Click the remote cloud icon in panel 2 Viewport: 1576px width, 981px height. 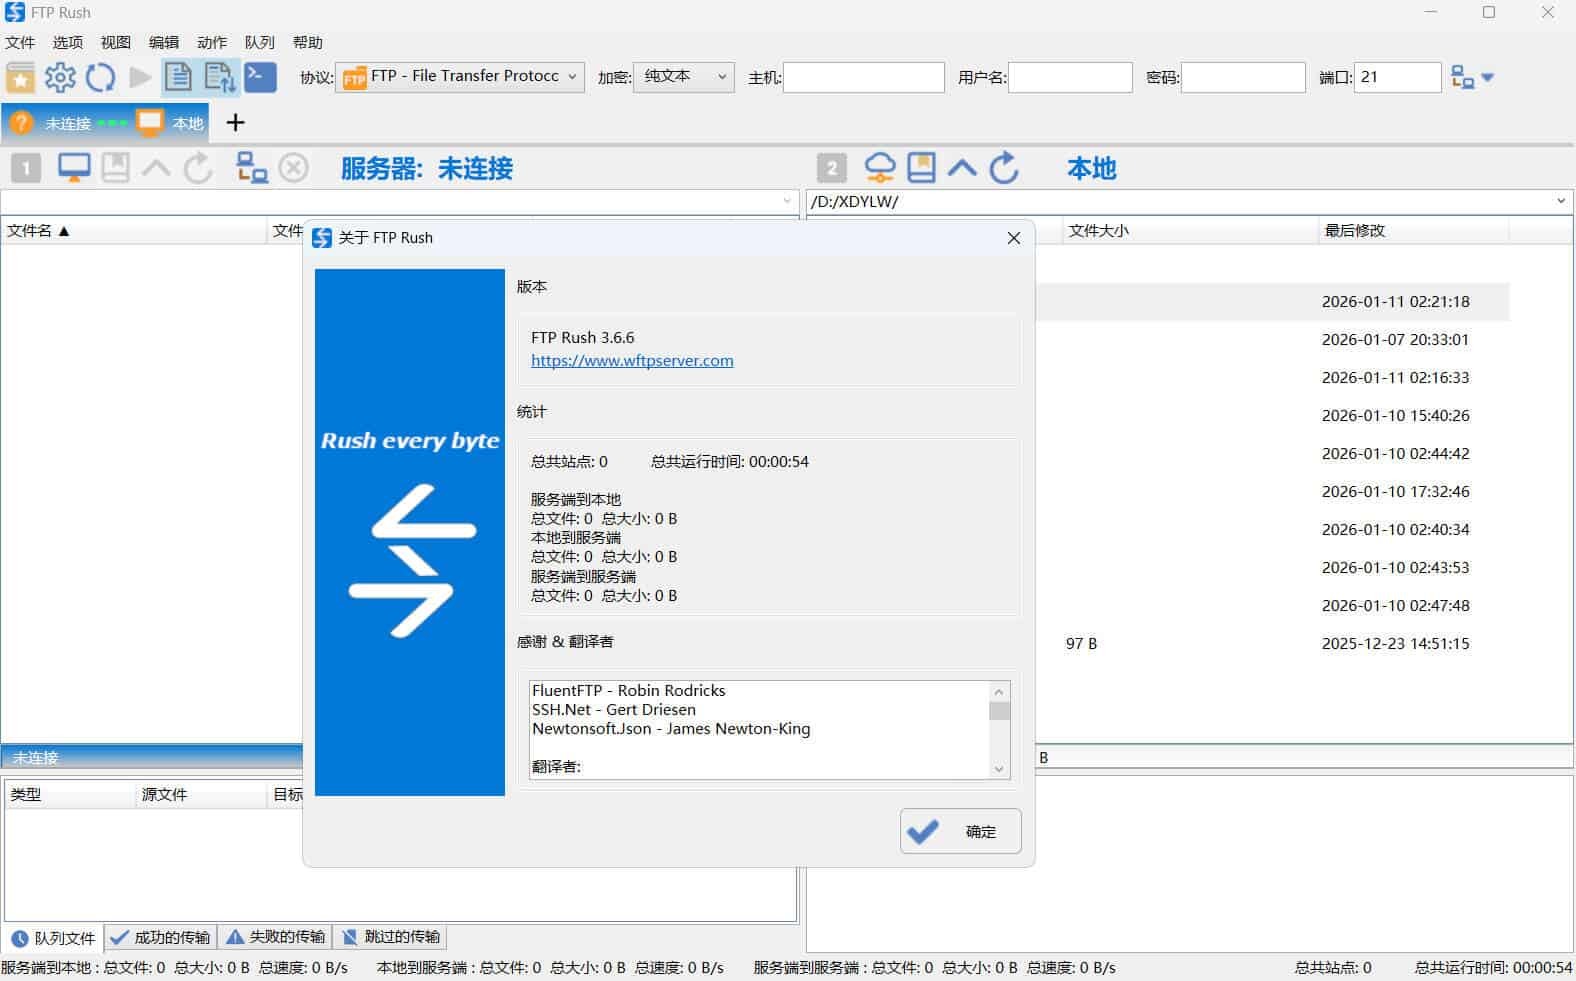click(x=879, y=168)
